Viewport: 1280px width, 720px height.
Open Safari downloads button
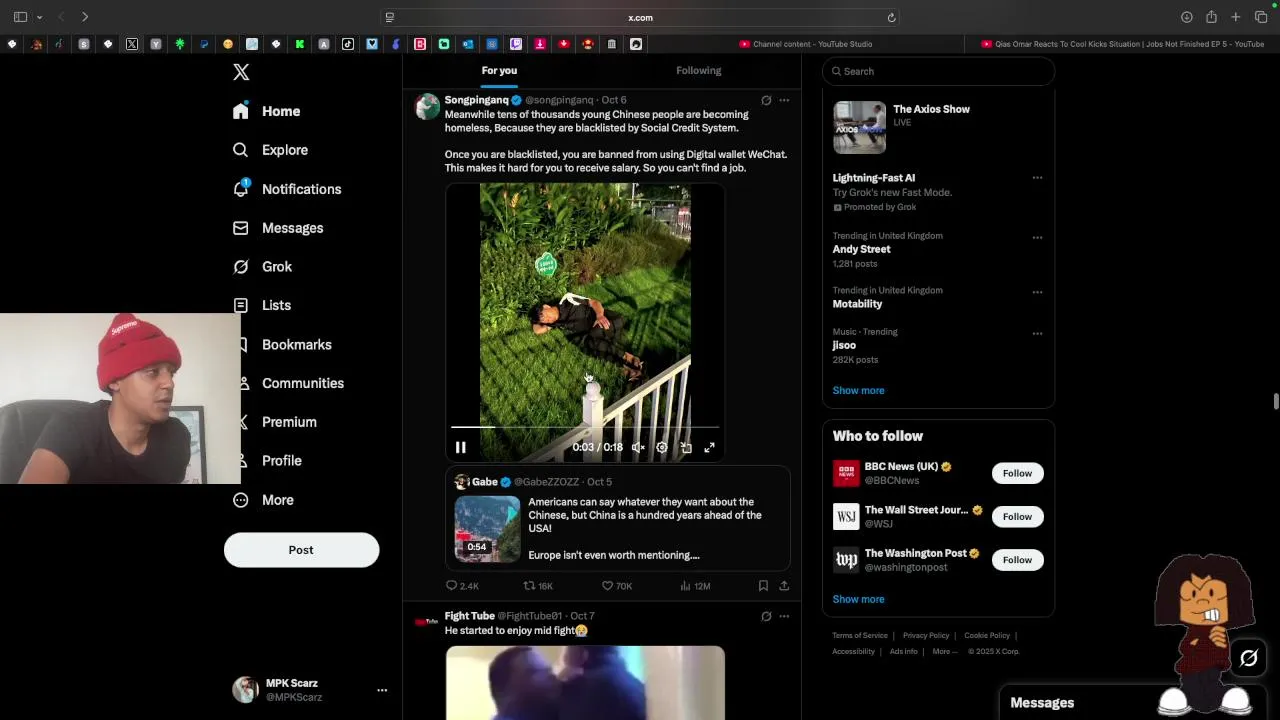coord(1187,17)
